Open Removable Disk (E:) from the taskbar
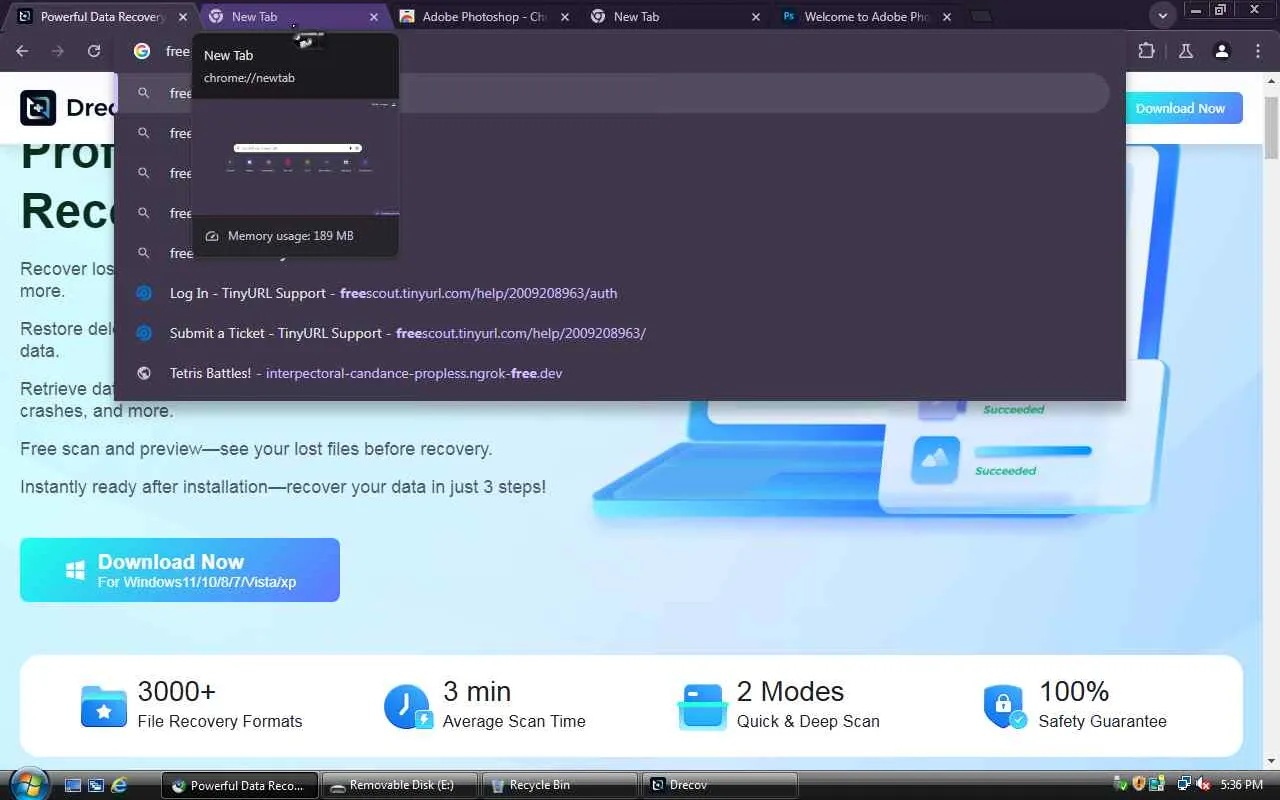Viewport: 1280px width, 800px height. pyautogui.click(x=400, y=785)
